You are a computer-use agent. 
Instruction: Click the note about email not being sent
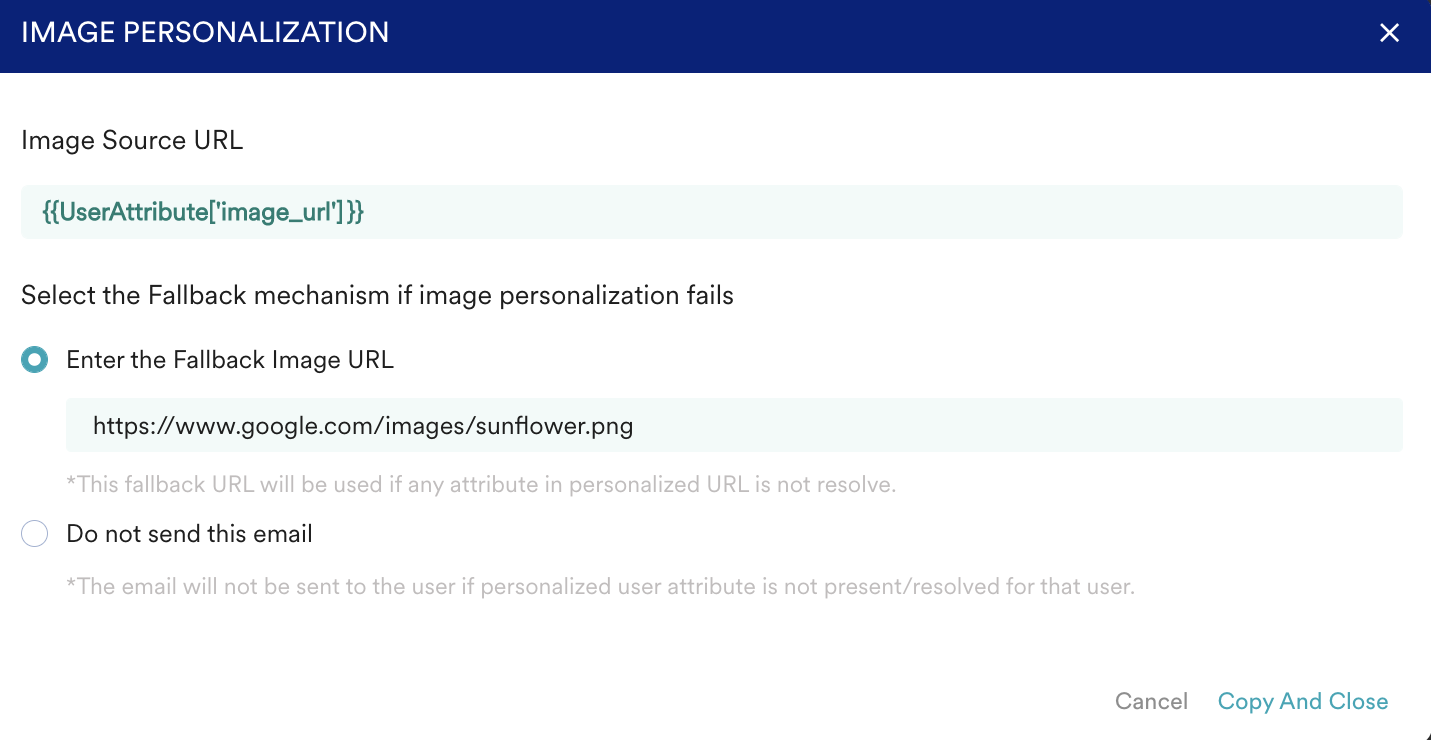tap(600, 586)
